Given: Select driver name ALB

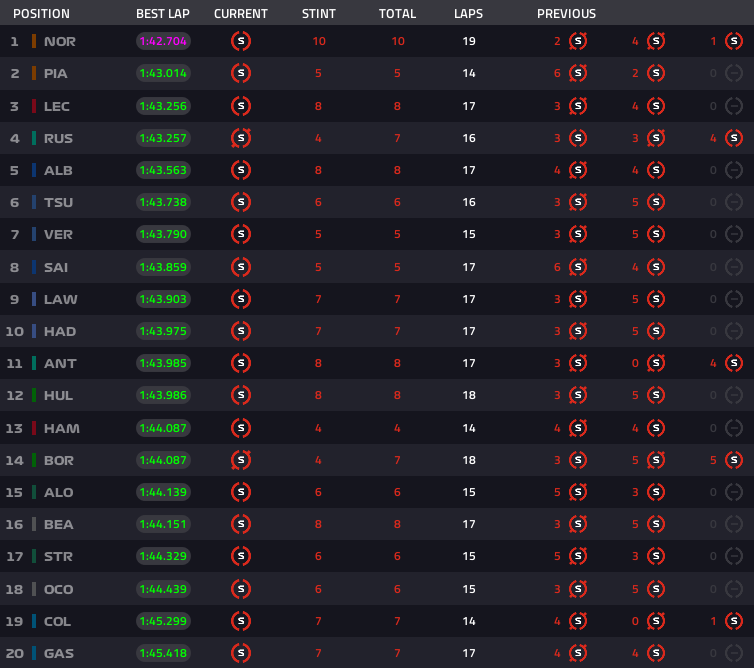Looking at the screenshot, I should point(58,170).
